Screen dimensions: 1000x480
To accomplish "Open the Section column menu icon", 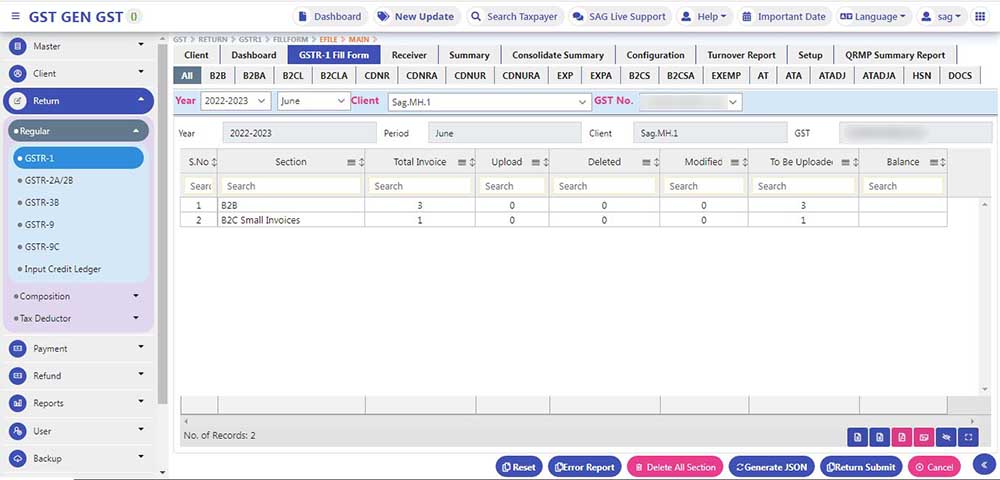I will click(x=351, y=162).
